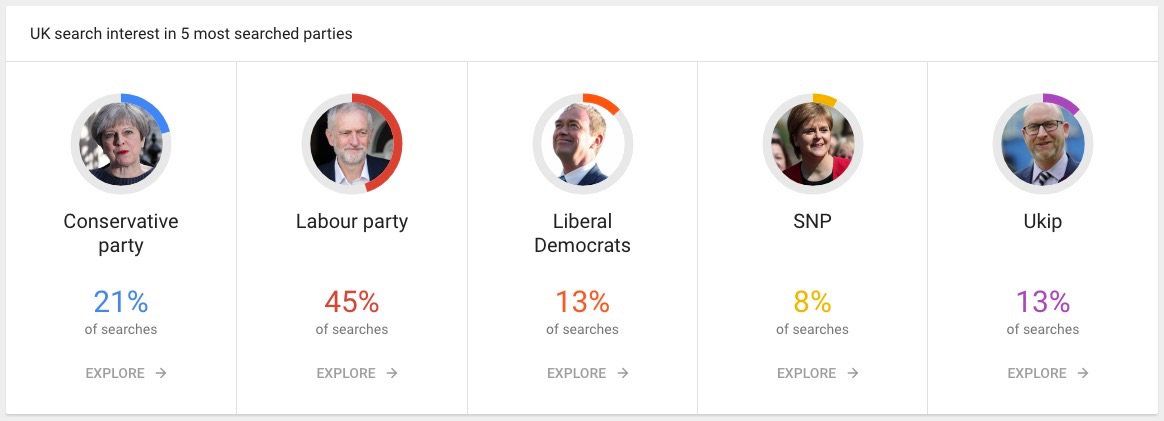Select the SNP leader photo

813,143
